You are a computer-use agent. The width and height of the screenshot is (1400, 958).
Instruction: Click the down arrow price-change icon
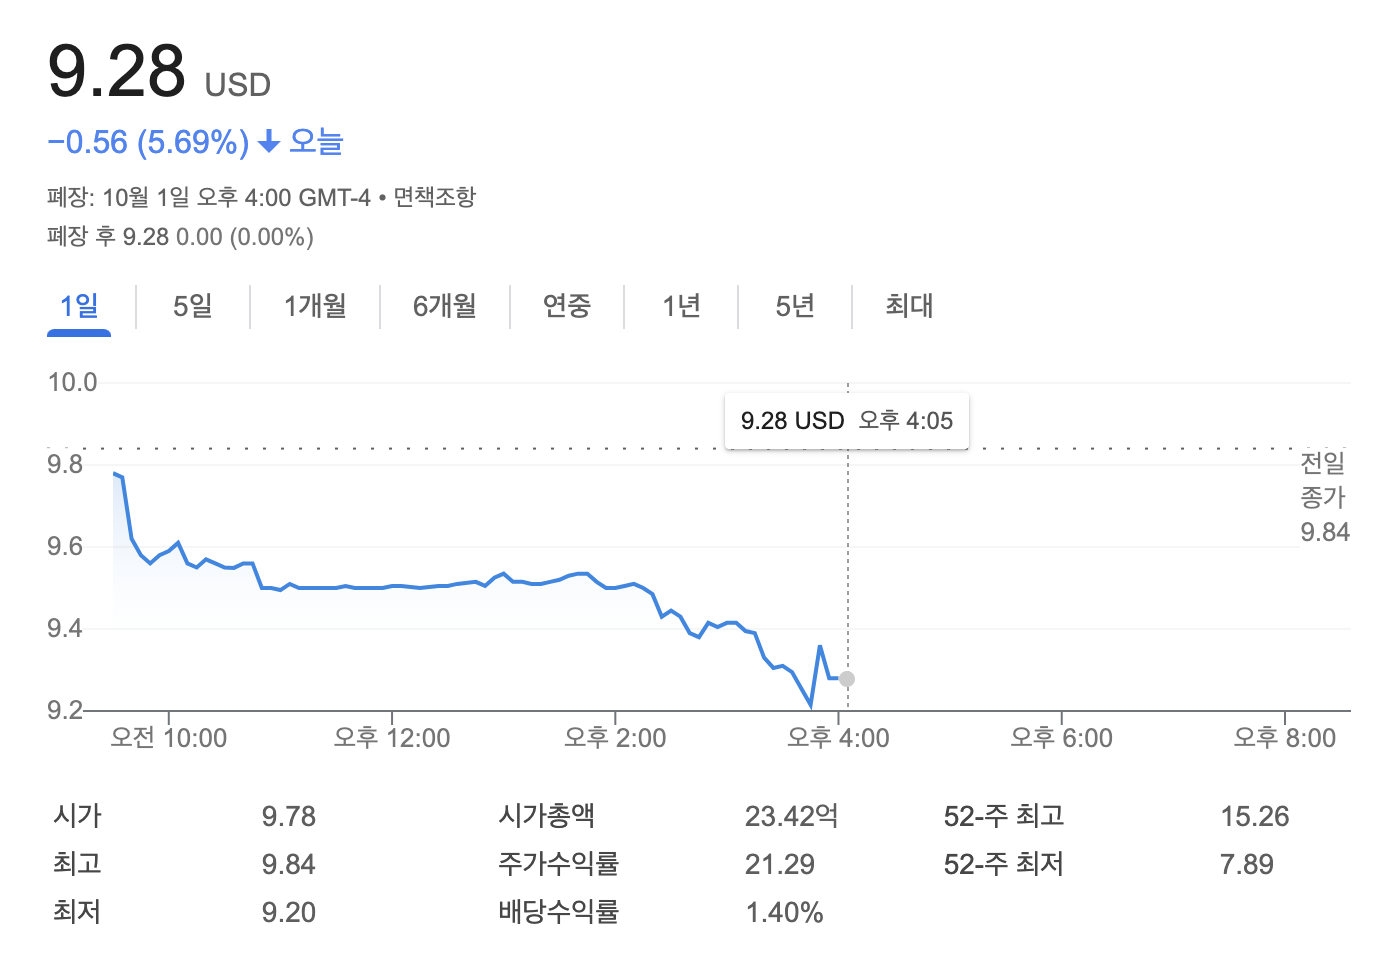[x=268, y=143]
